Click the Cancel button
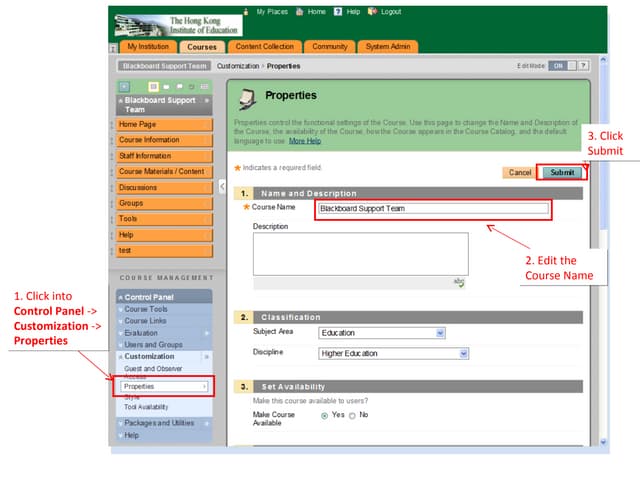Screen dimensions: 640x480 click(x=520, y=173)
